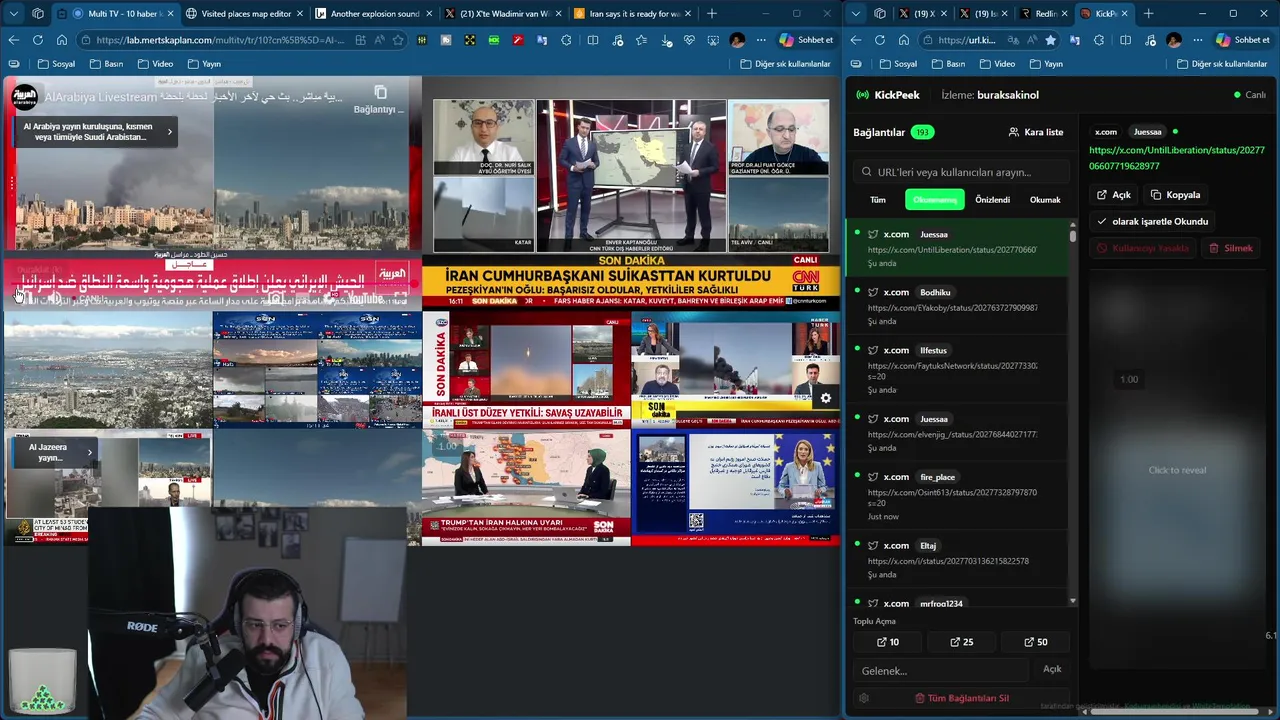The image size is (1280, 720).
Task: Reveal blurred preview 'Click to reveal'
Action: click(1177, 470)
